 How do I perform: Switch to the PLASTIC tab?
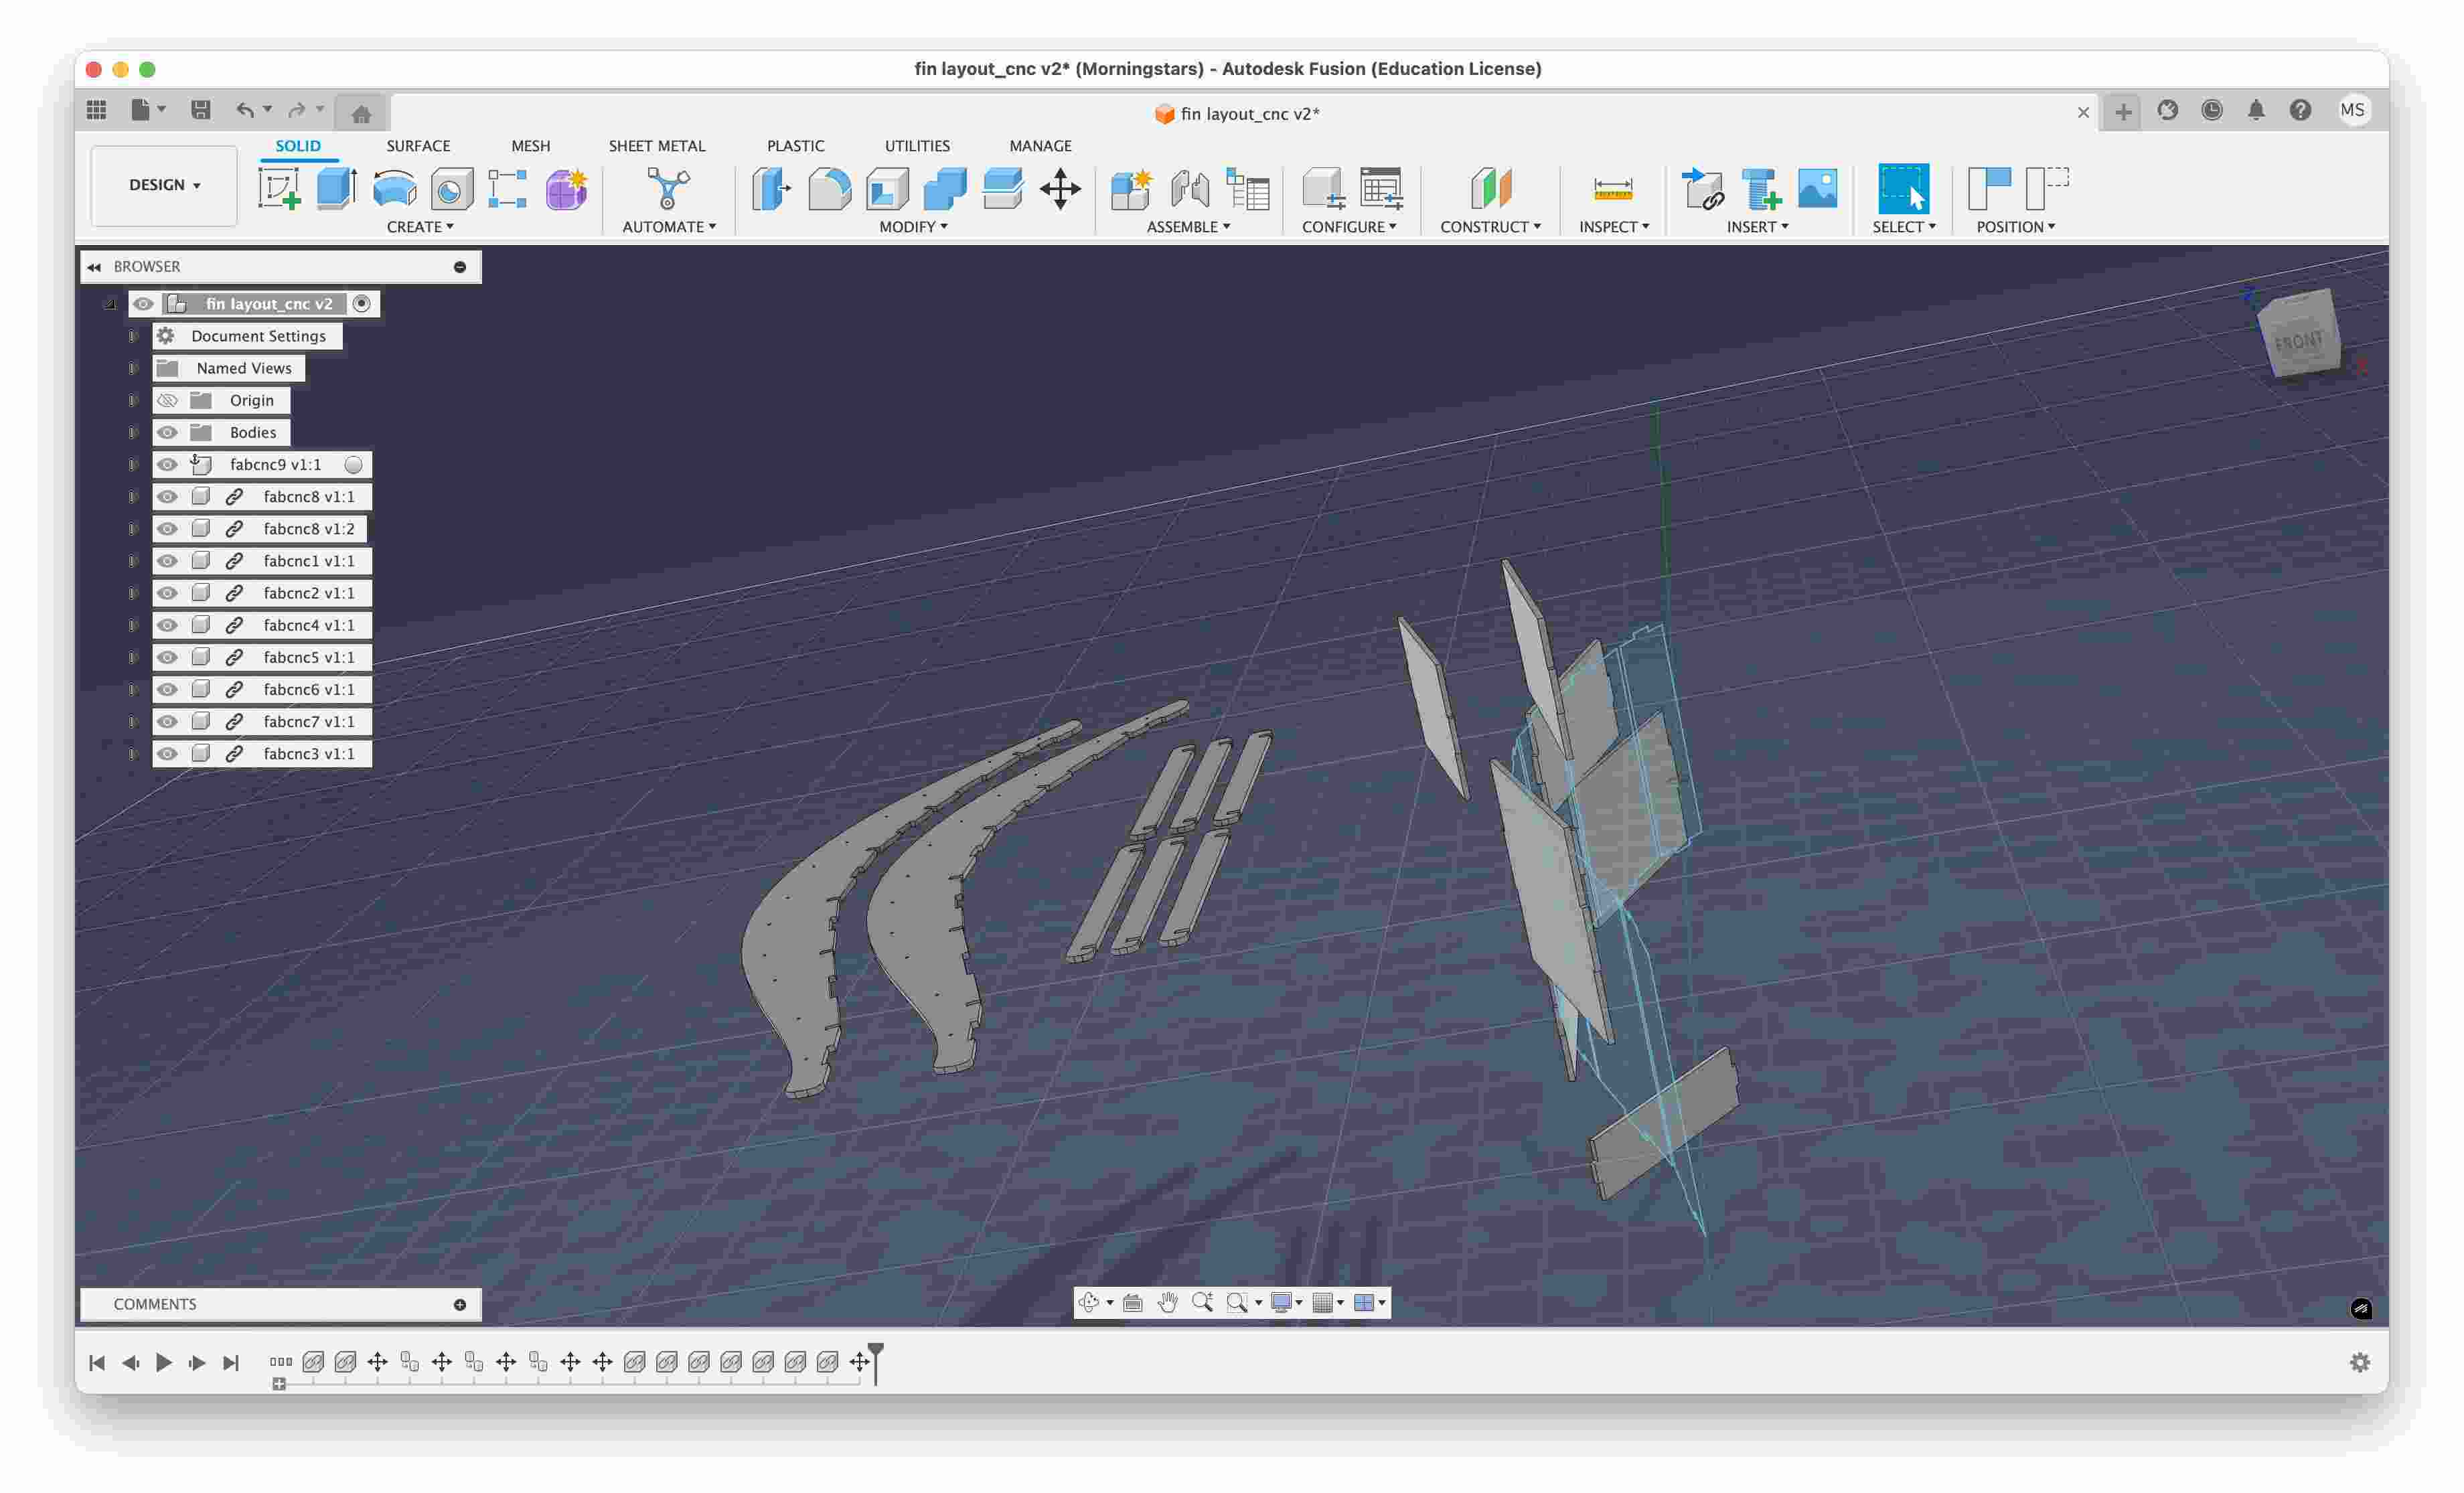(795, 146)
